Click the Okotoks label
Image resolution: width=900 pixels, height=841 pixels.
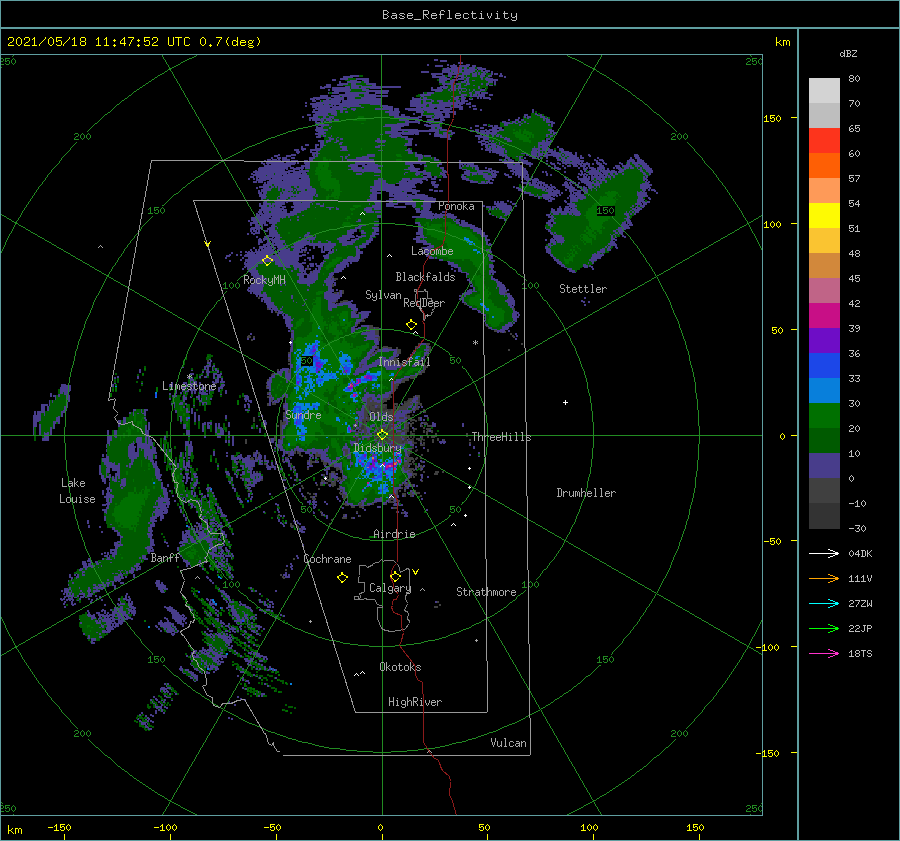(x=400, y=667)
